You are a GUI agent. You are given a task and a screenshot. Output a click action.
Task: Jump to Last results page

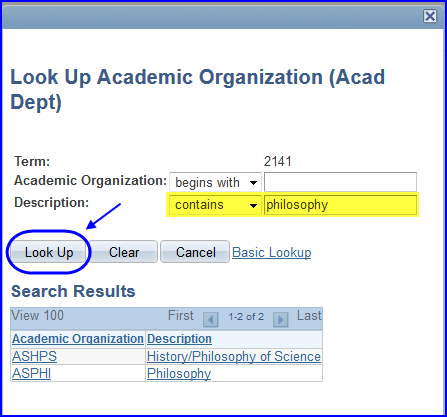[309, 315]
